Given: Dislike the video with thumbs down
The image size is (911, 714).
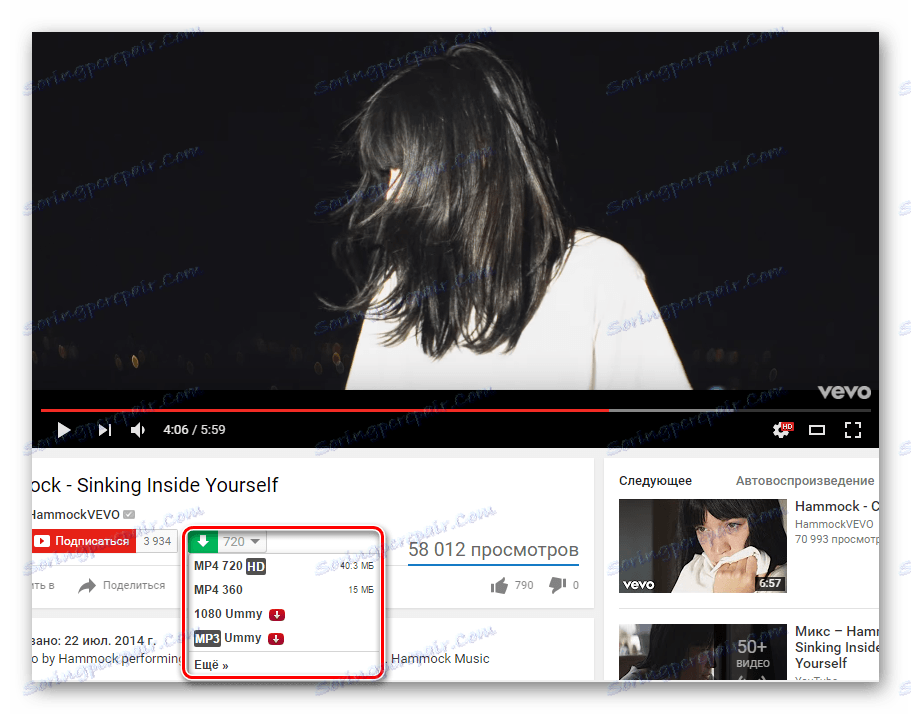Looking at the screenshot, I should pos(557,586).
